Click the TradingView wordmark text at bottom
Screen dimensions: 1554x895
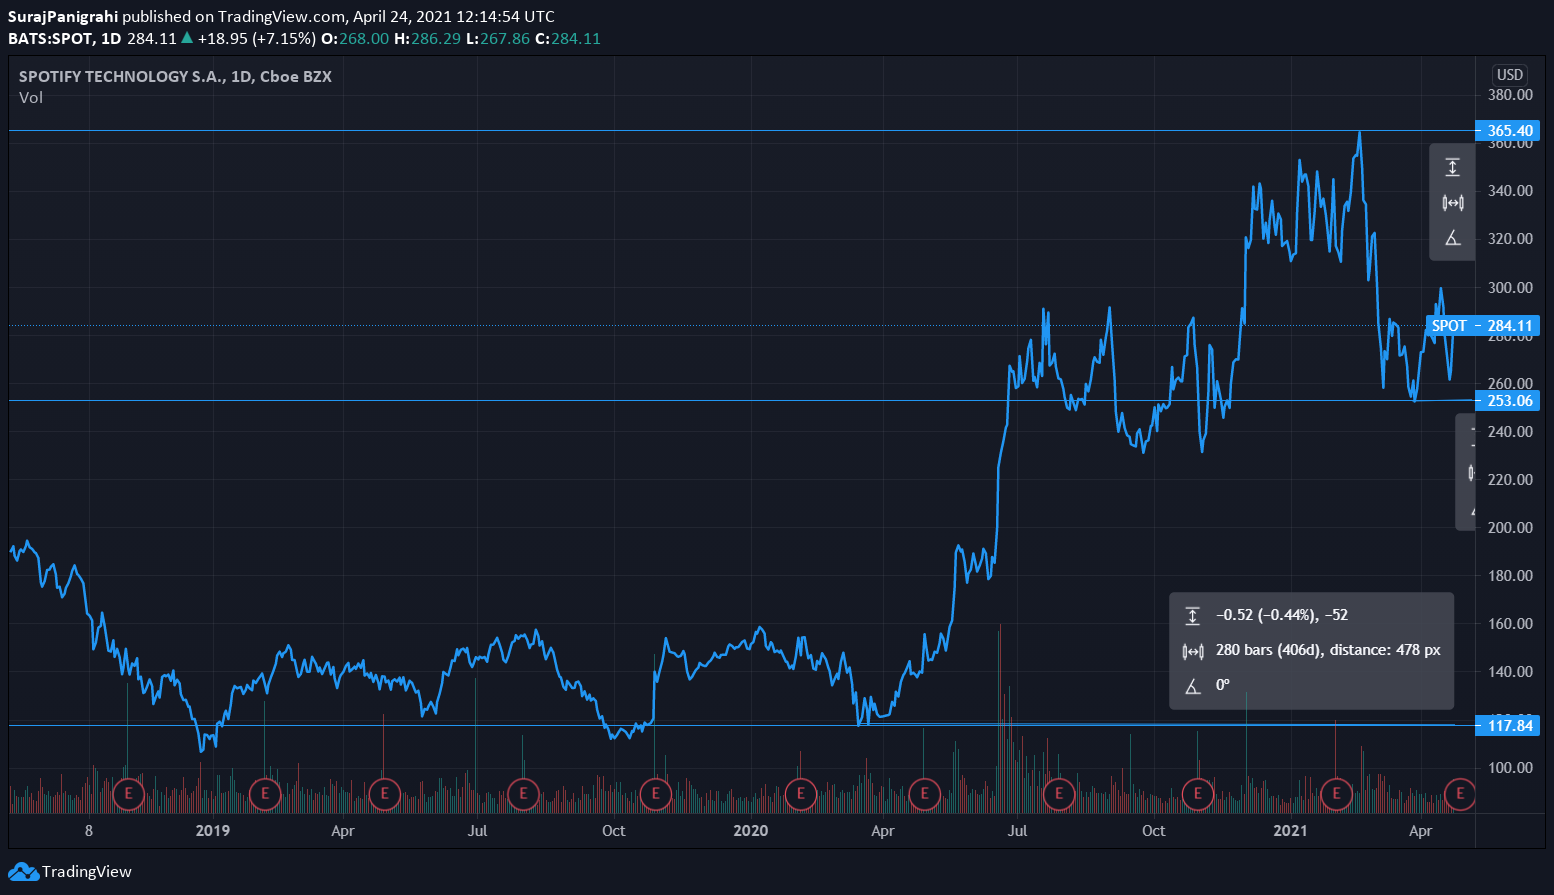click(x=87, y=872)
